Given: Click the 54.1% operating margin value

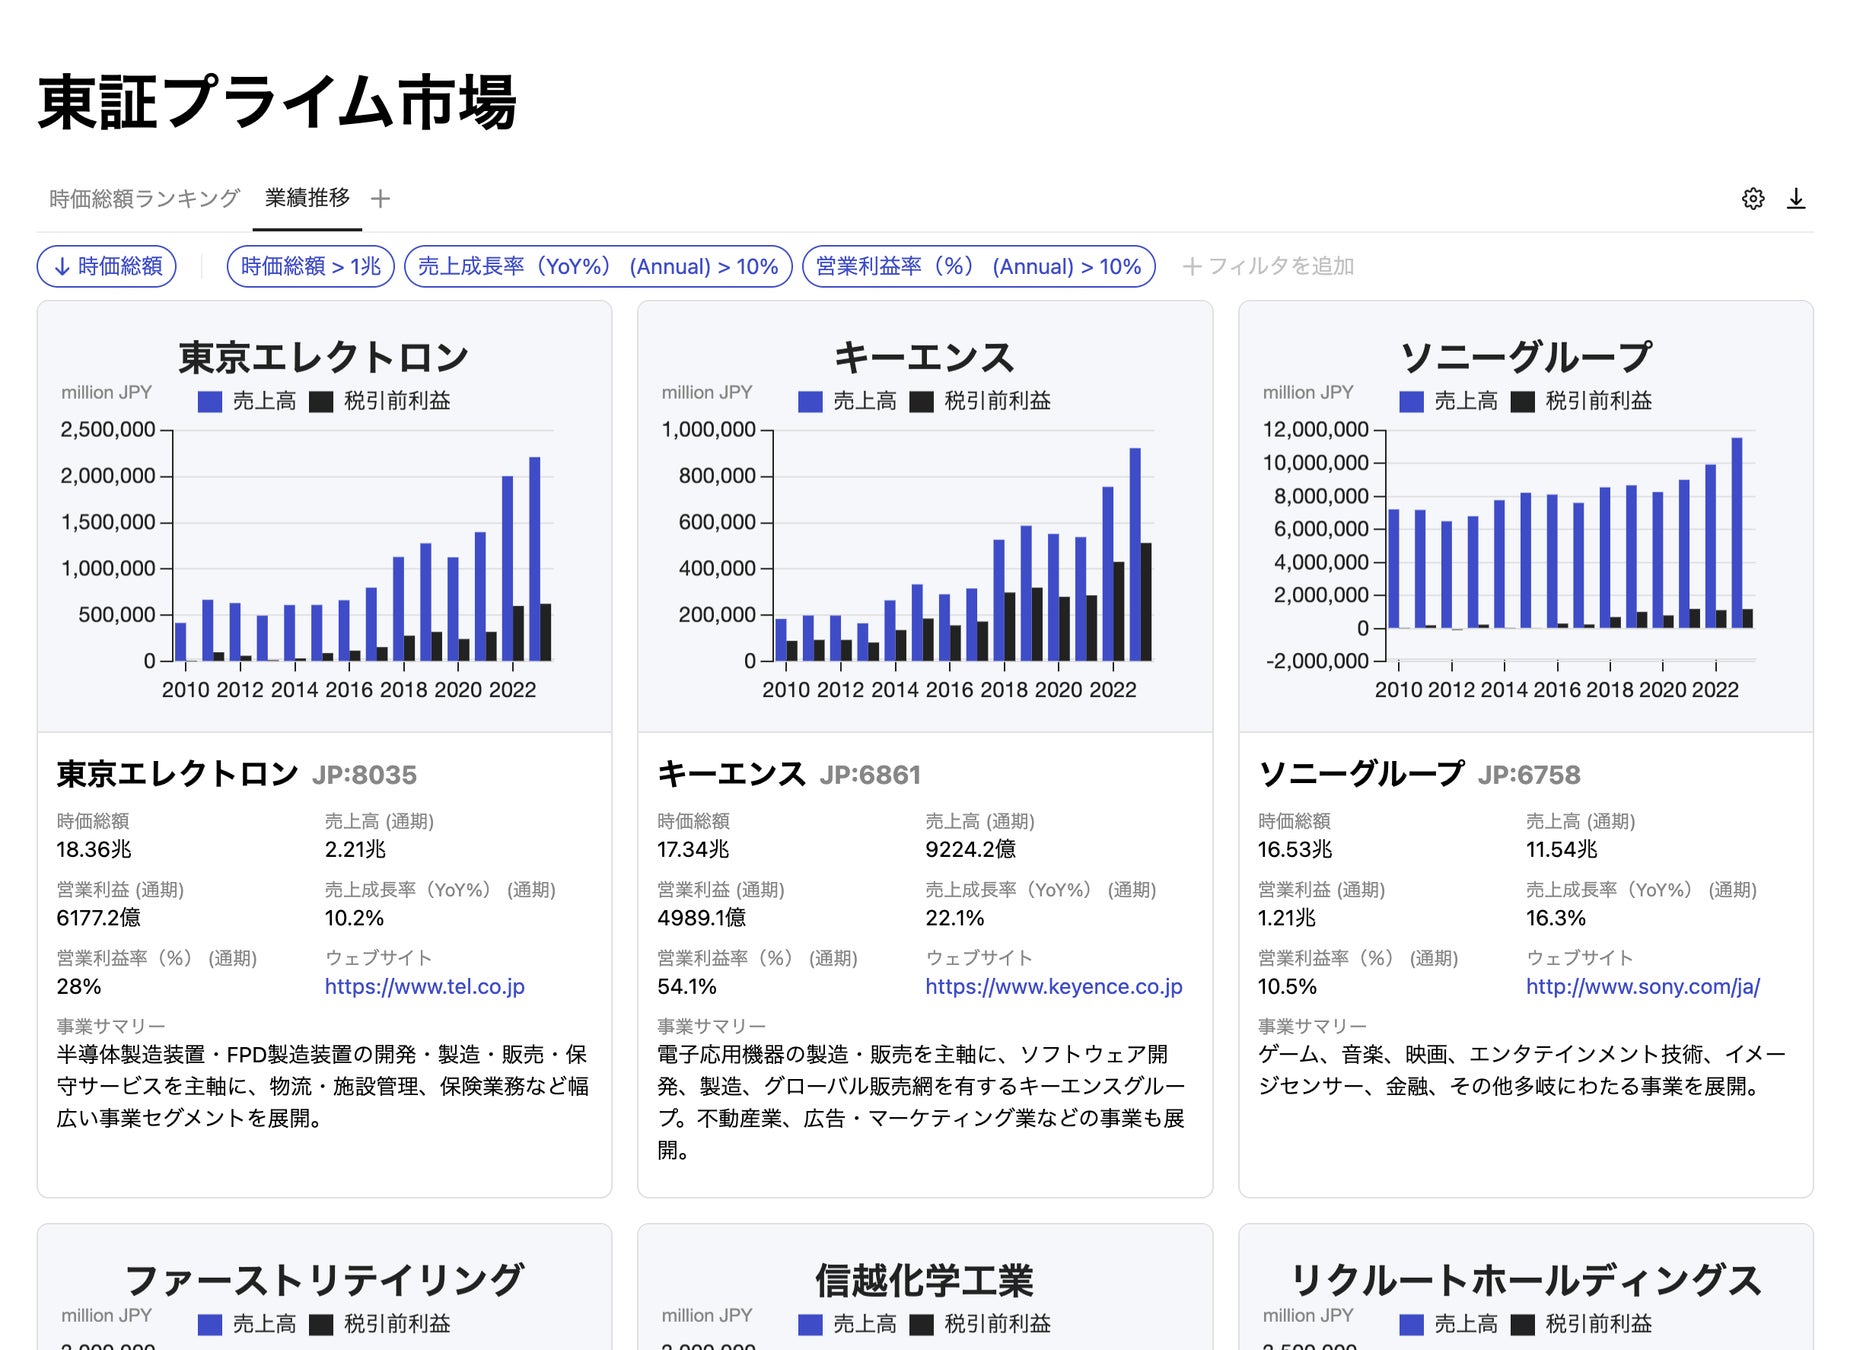Looking at the screenshot, I should pyautogui.click(x=687, y=986).
